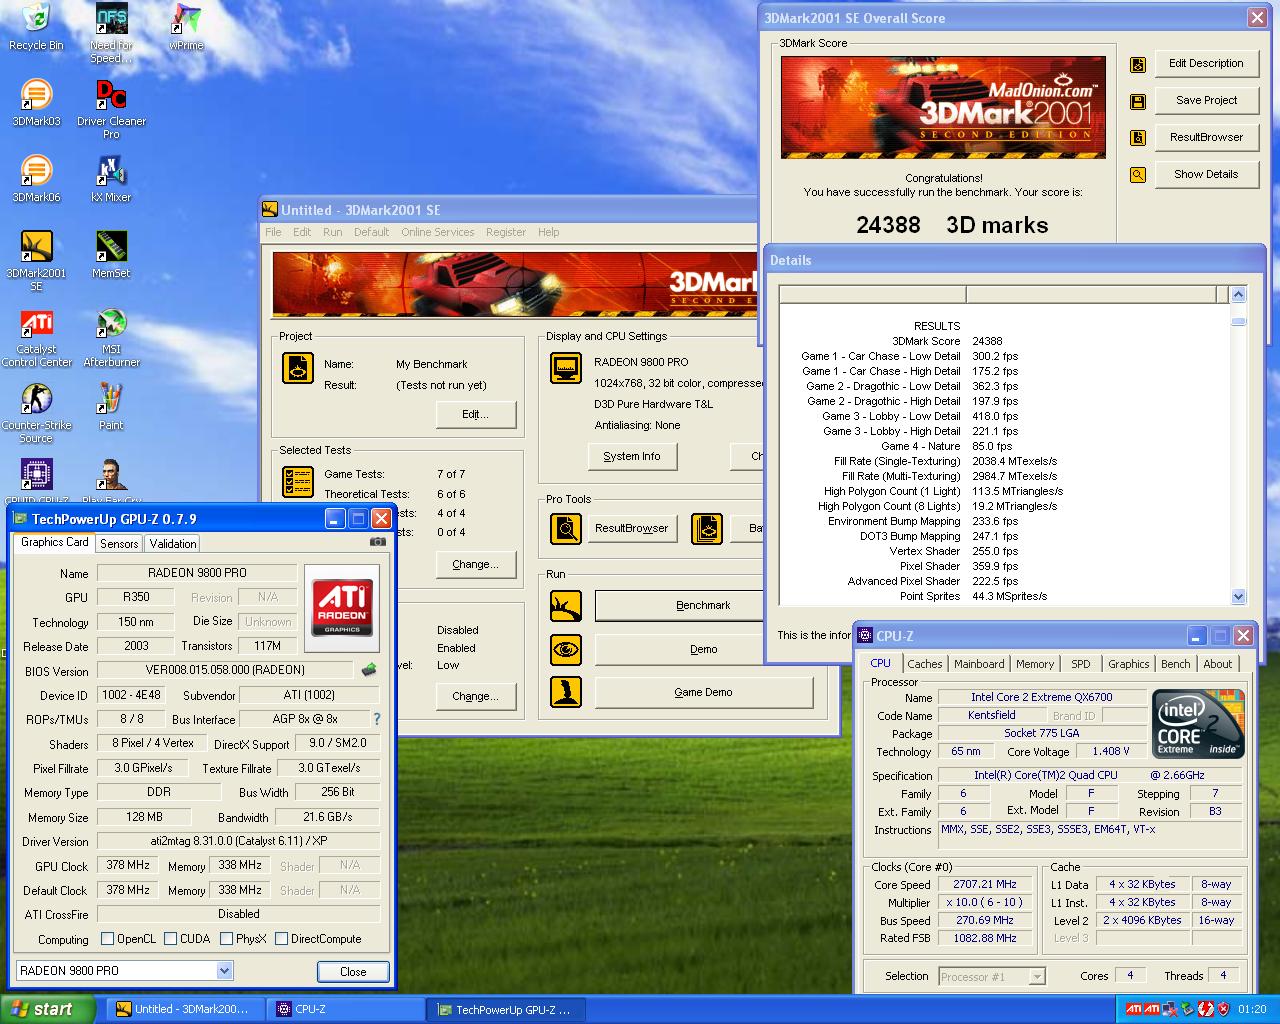Image resolution: width=1280 pixels, height=1024 pixels.
Task: Open the File menu in 3DMark2001 SE
Action: click(273, 232)
